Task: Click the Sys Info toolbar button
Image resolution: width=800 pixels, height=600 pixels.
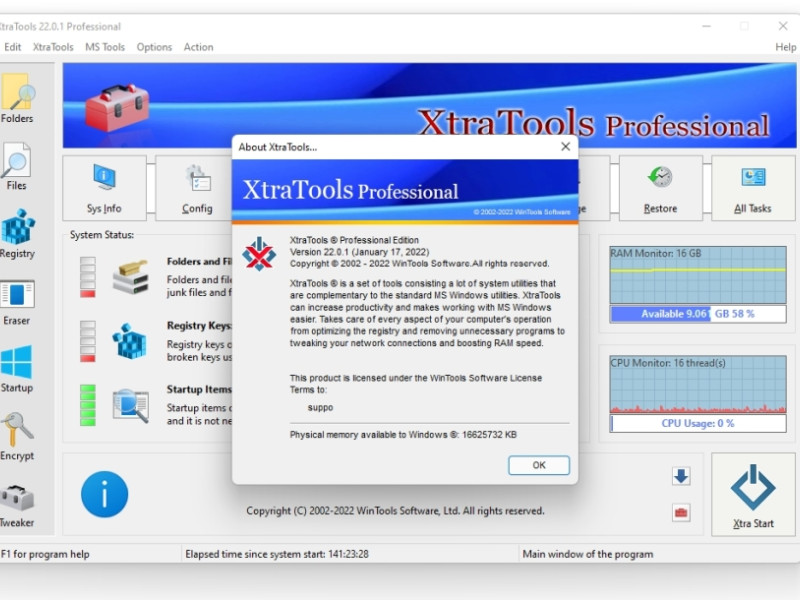Action: [105, 188]
